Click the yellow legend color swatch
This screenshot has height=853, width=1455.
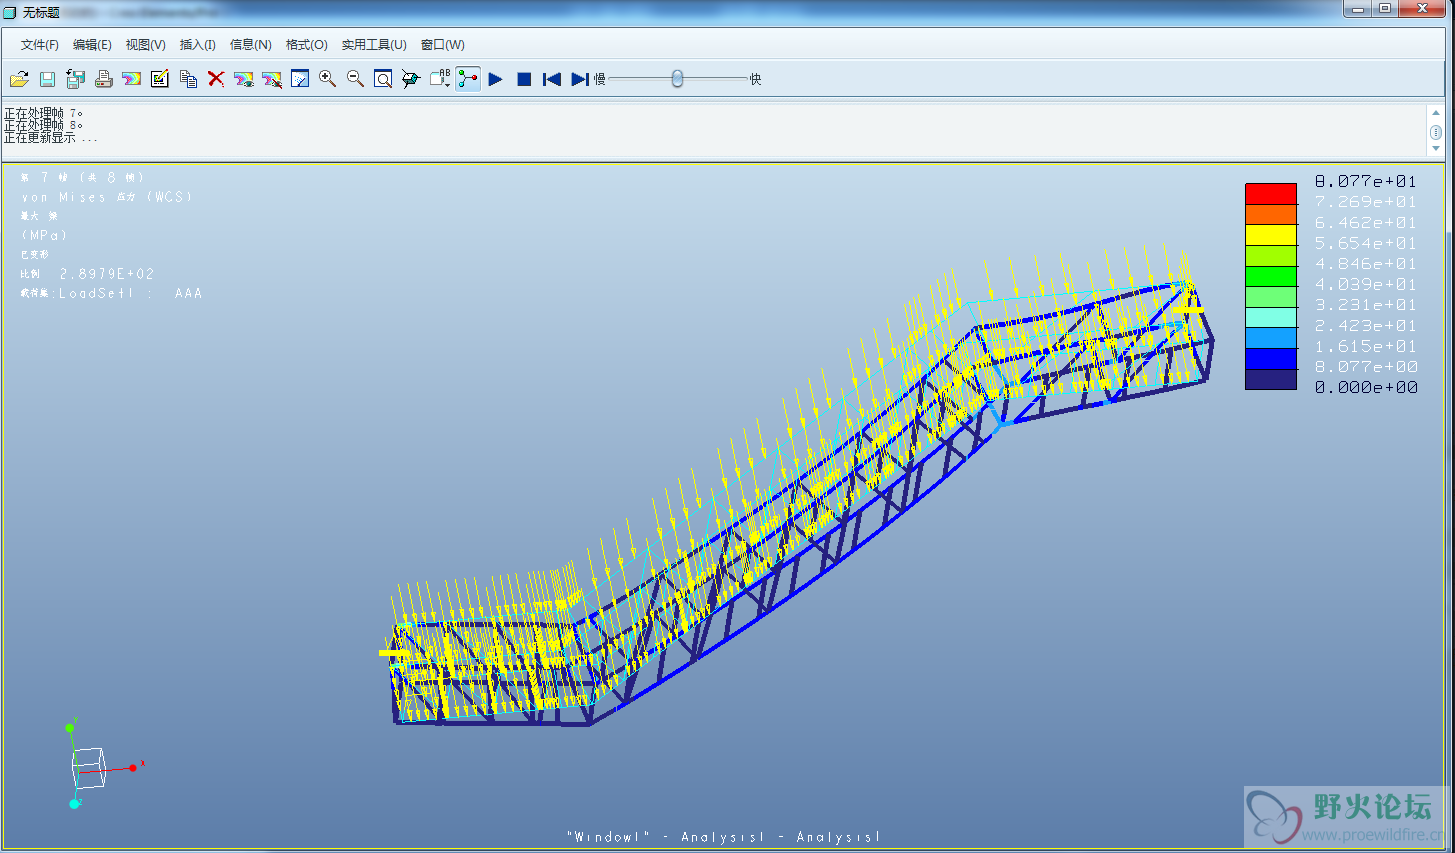(1271, 235)
